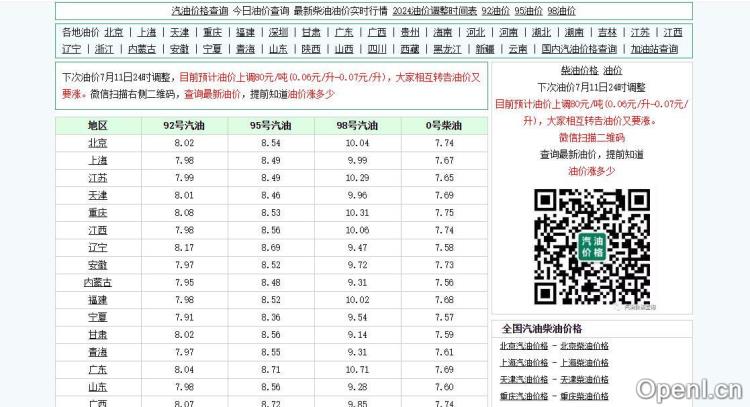Open 北京 in the price table's region column
This screenshot has width=750, height=407.
click(x=98, y=143)
